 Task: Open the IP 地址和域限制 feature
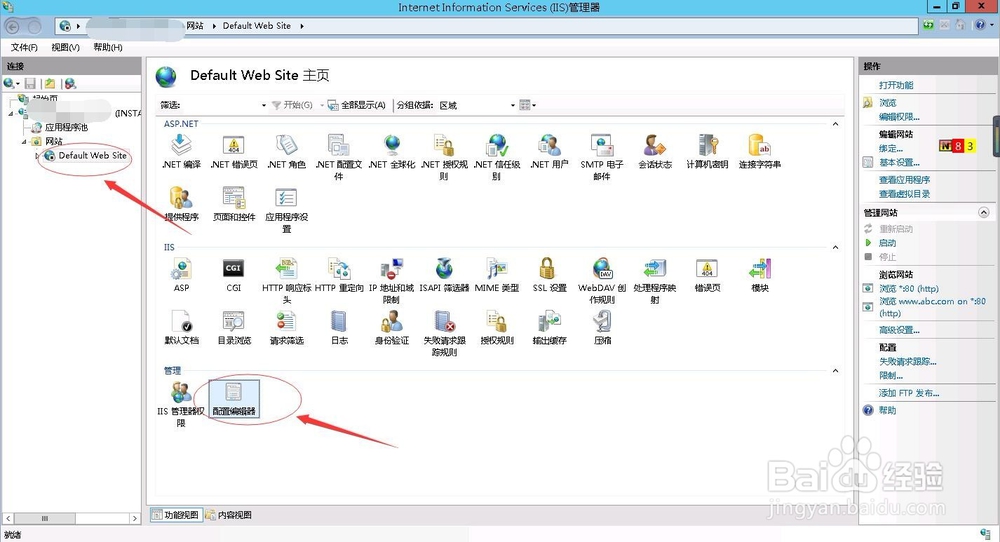391,281
